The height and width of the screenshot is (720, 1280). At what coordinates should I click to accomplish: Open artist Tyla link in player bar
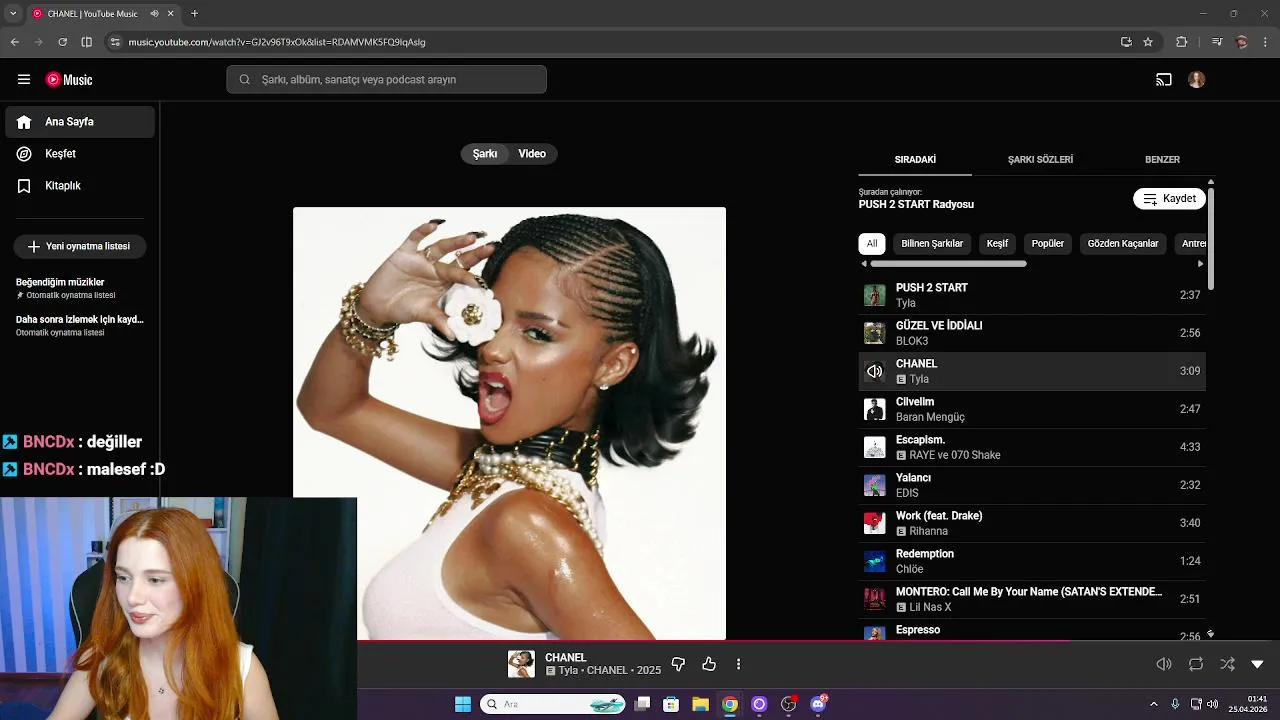pyautogui.click(x=568, y=671)
